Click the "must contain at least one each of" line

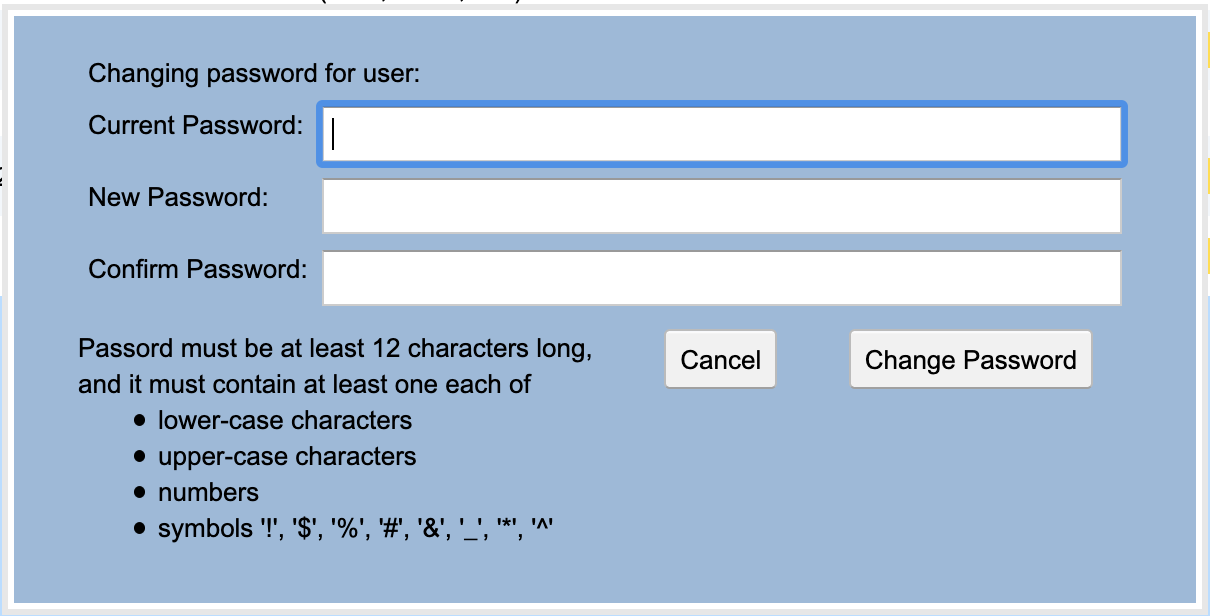point(304,385)
